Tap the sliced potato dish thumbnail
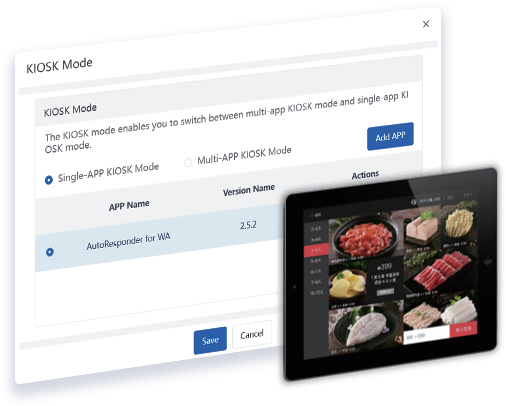 pos(347,286)
